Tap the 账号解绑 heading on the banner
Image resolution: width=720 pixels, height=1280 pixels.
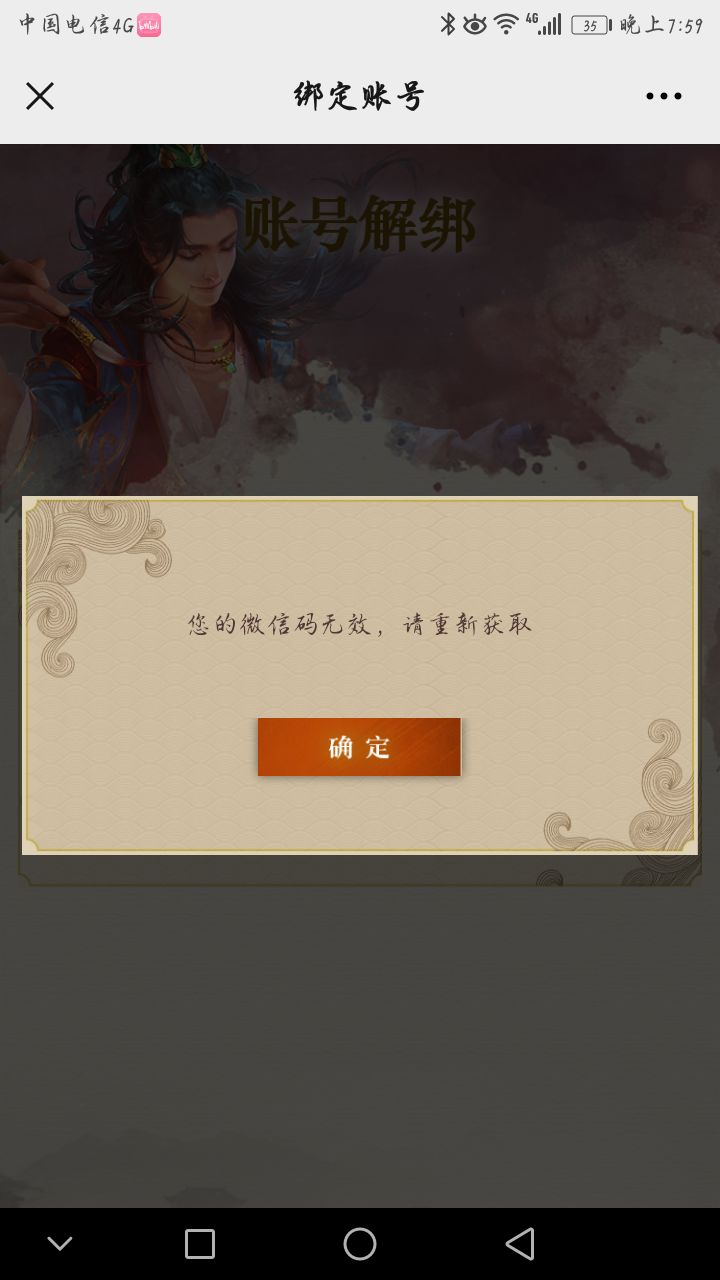pyautogui.click(x=359, y=225)
